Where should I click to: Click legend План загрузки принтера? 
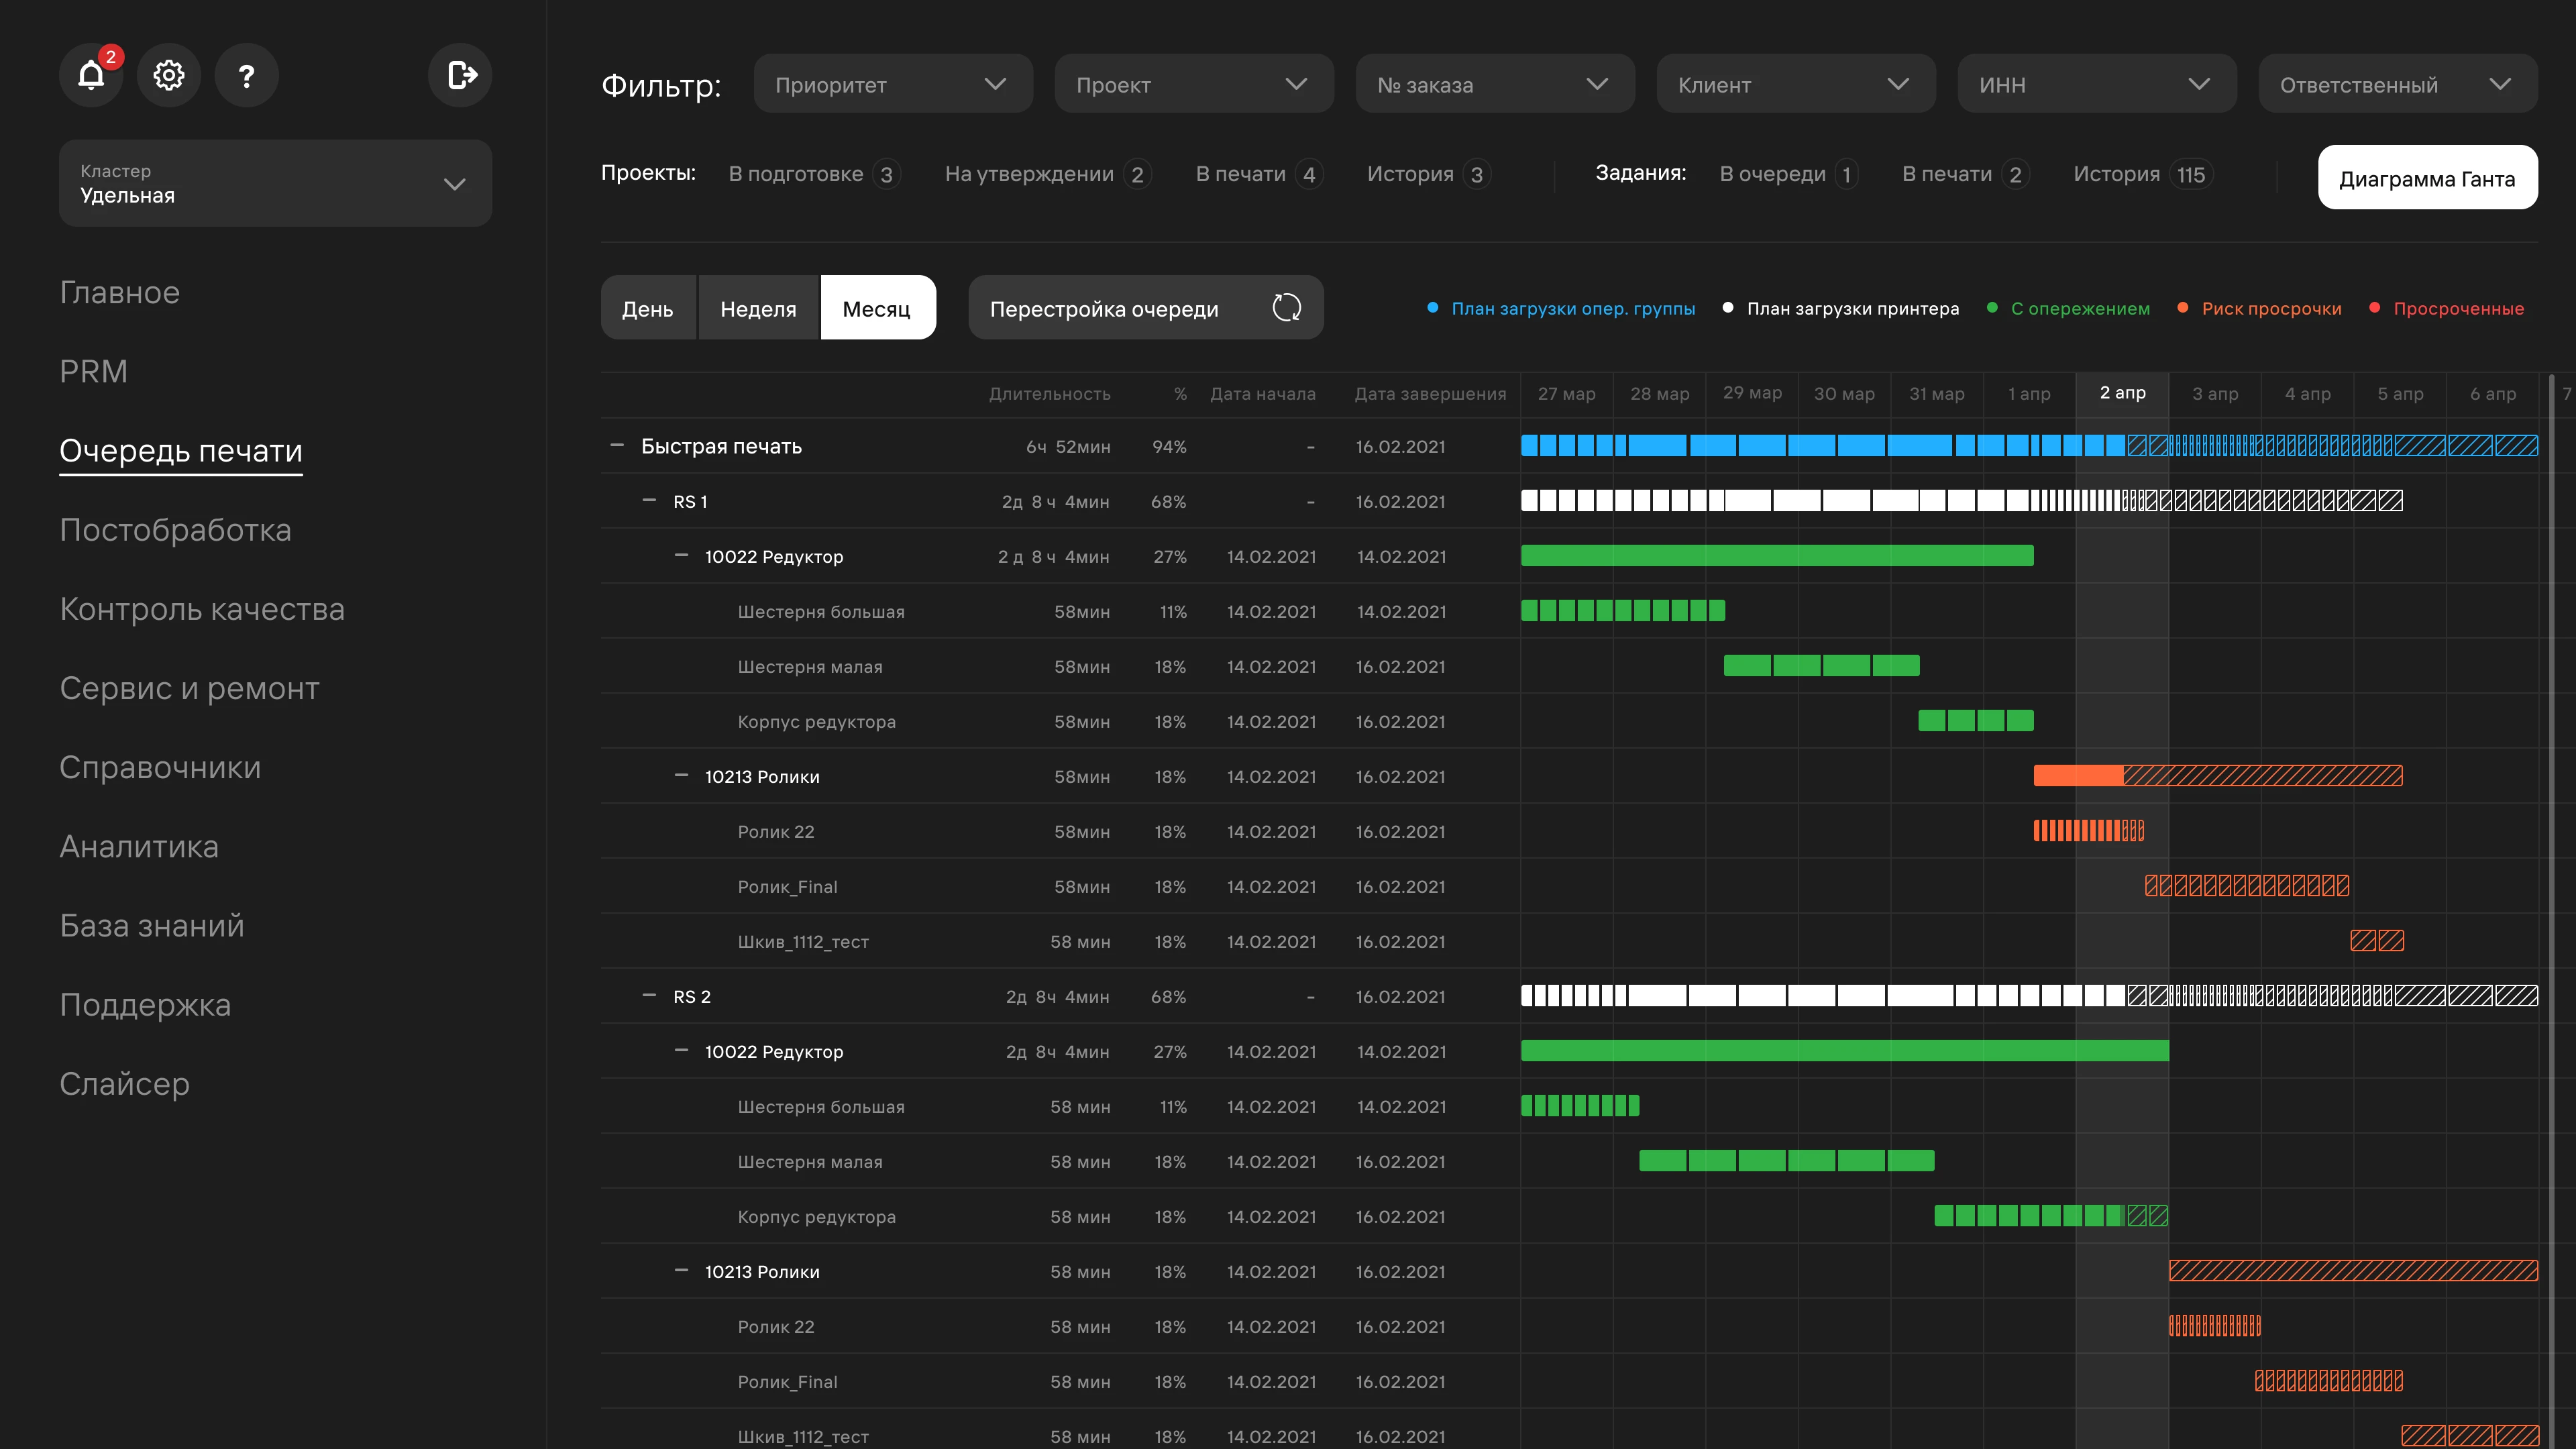click(1841, 308)
